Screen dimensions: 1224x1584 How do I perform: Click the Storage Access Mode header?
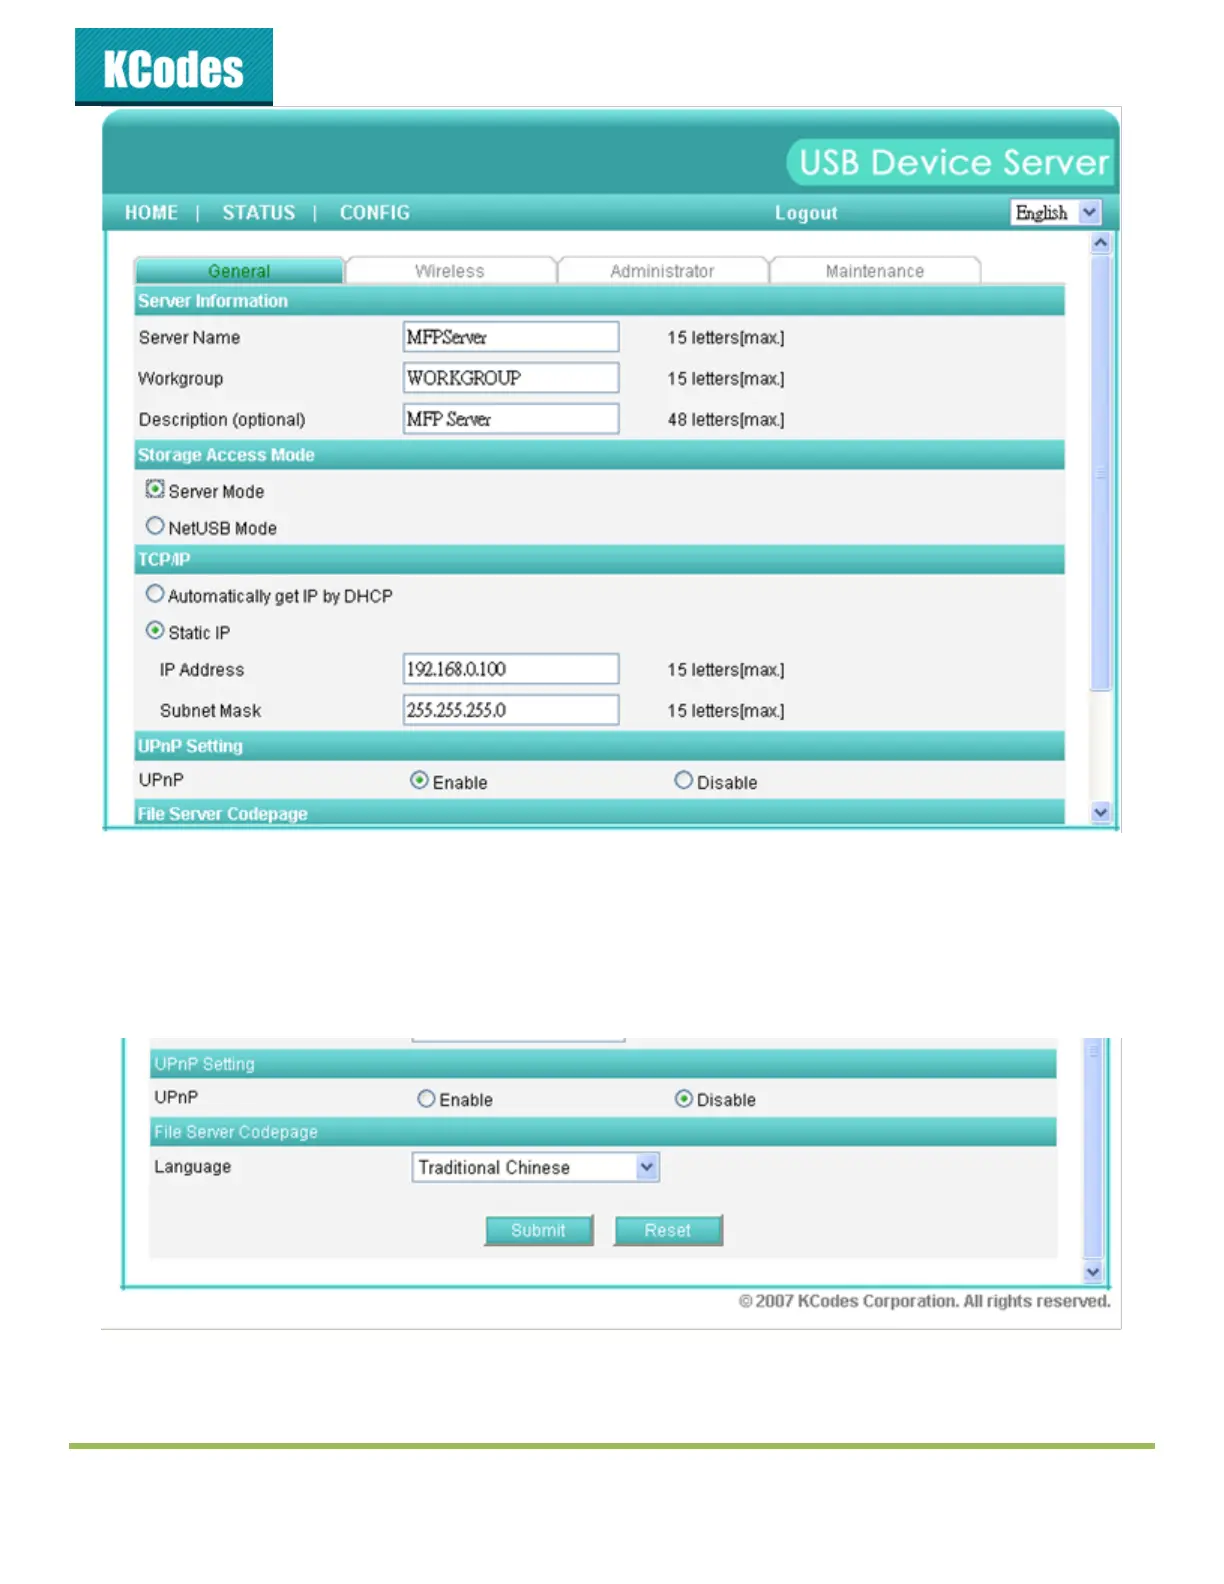(x=600, y=455)
